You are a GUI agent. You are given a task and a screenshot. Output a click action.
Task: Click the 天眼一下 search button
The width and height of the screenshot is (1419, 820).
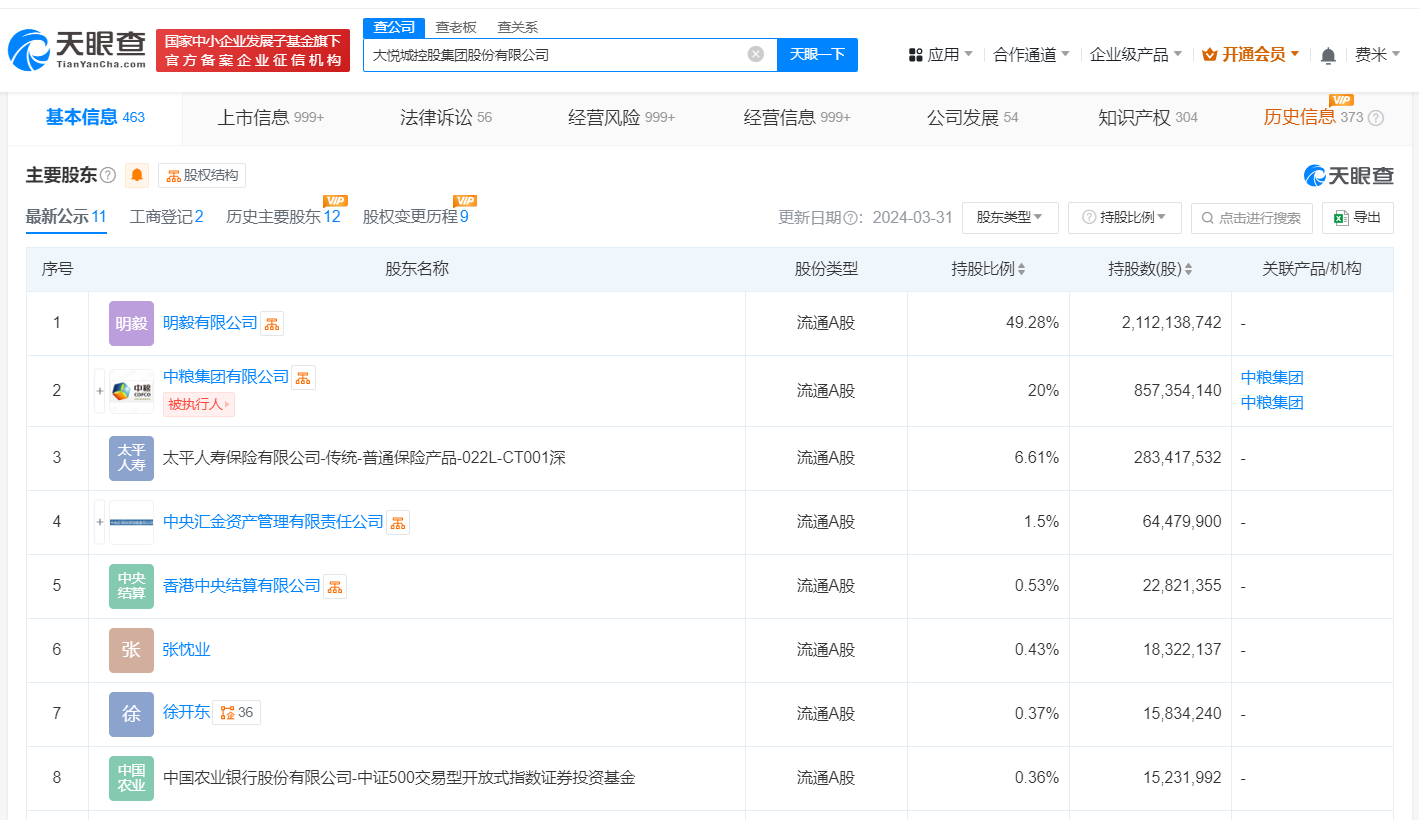click(817, 55)
